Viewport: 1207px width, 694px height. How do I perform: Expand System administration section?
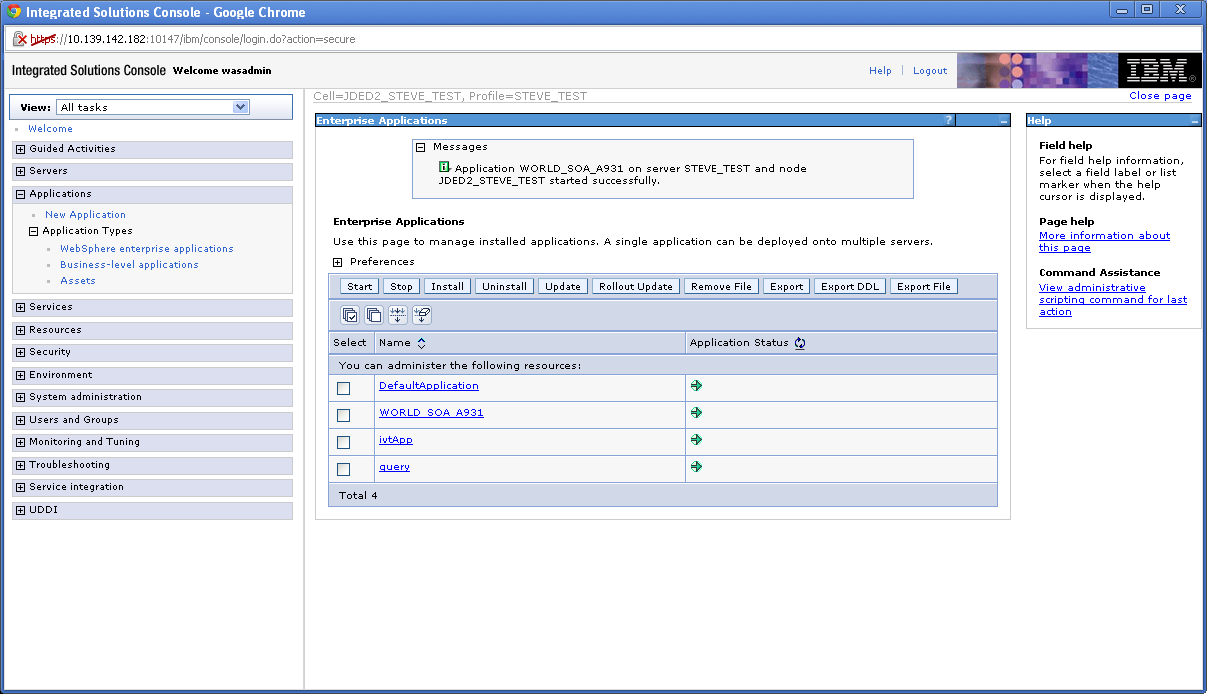point(20,397)
